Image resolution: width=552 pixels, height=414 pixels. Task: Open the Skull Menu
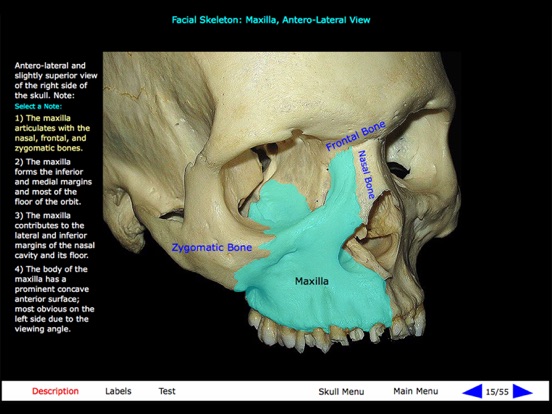tap(341, 391)
